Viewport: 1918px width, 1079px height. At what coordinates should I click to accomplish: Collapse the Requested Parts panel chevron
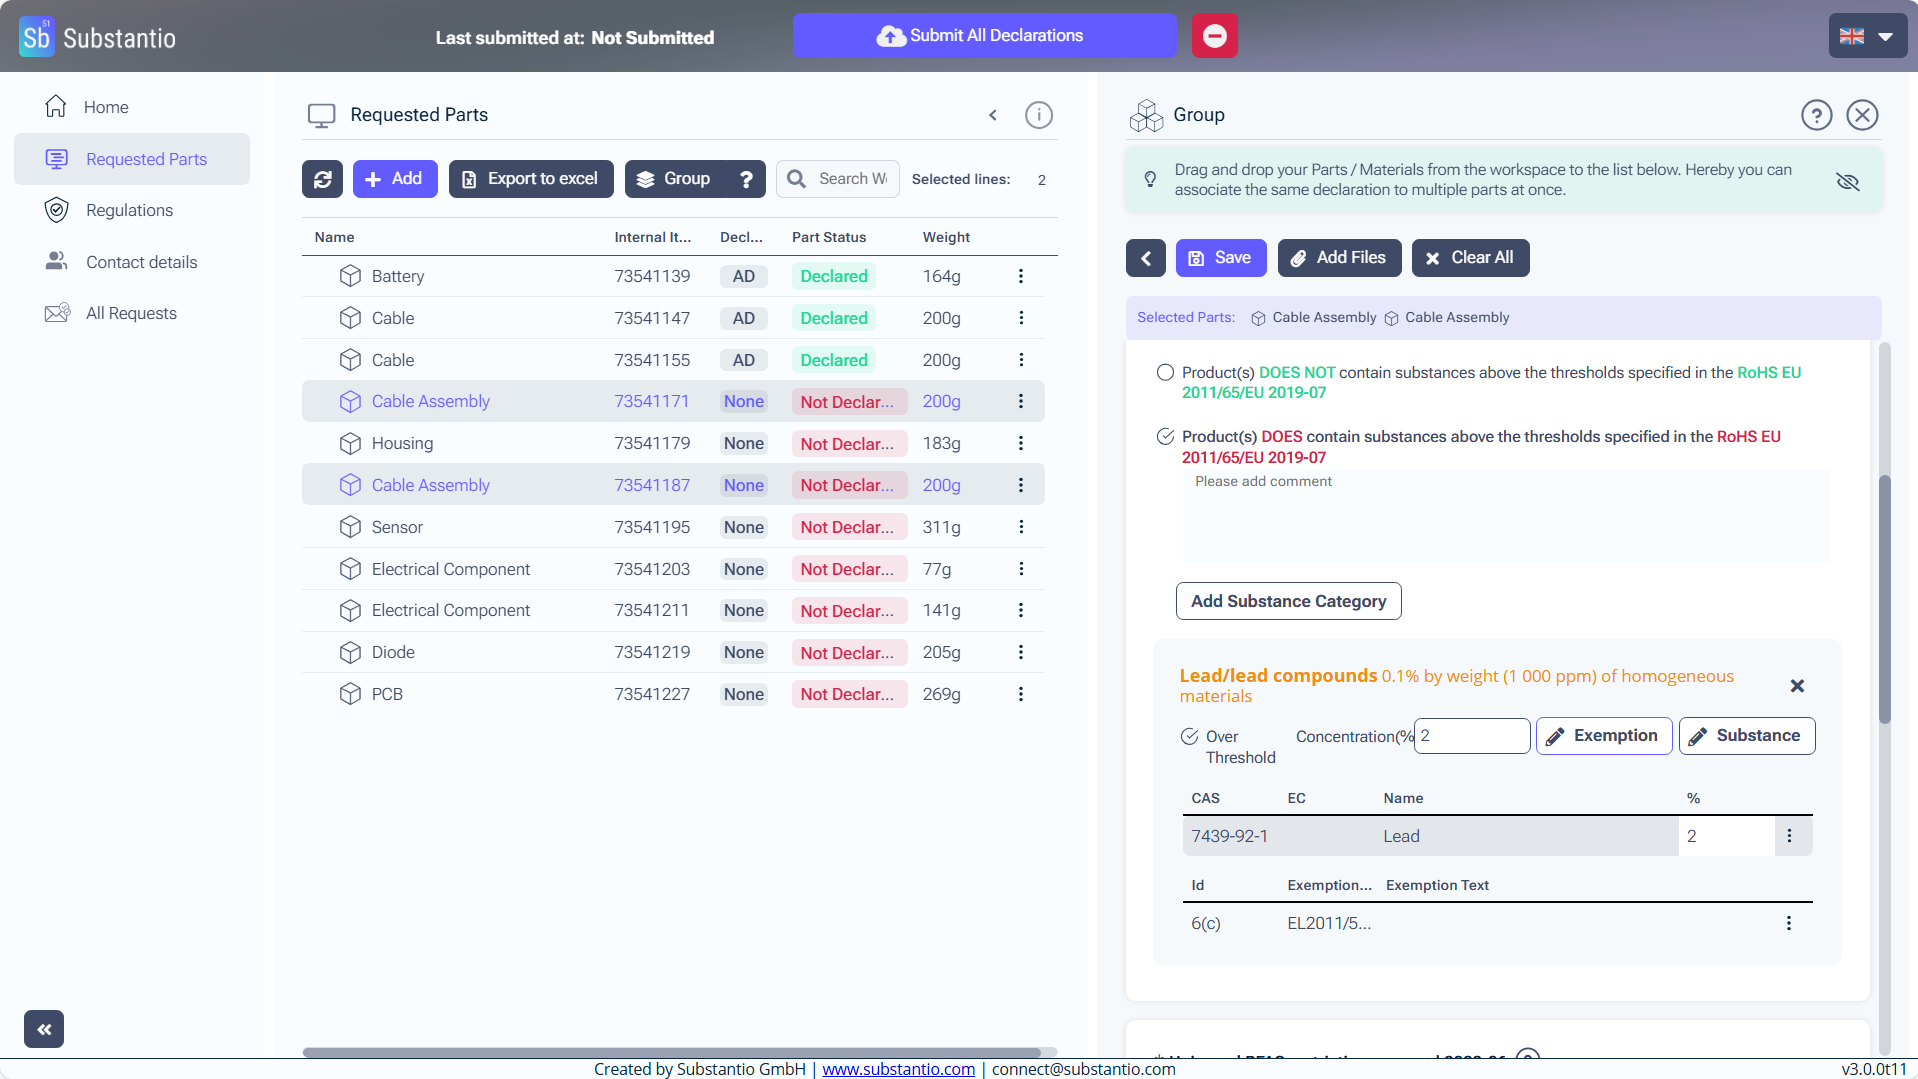[x=992, y=115]
